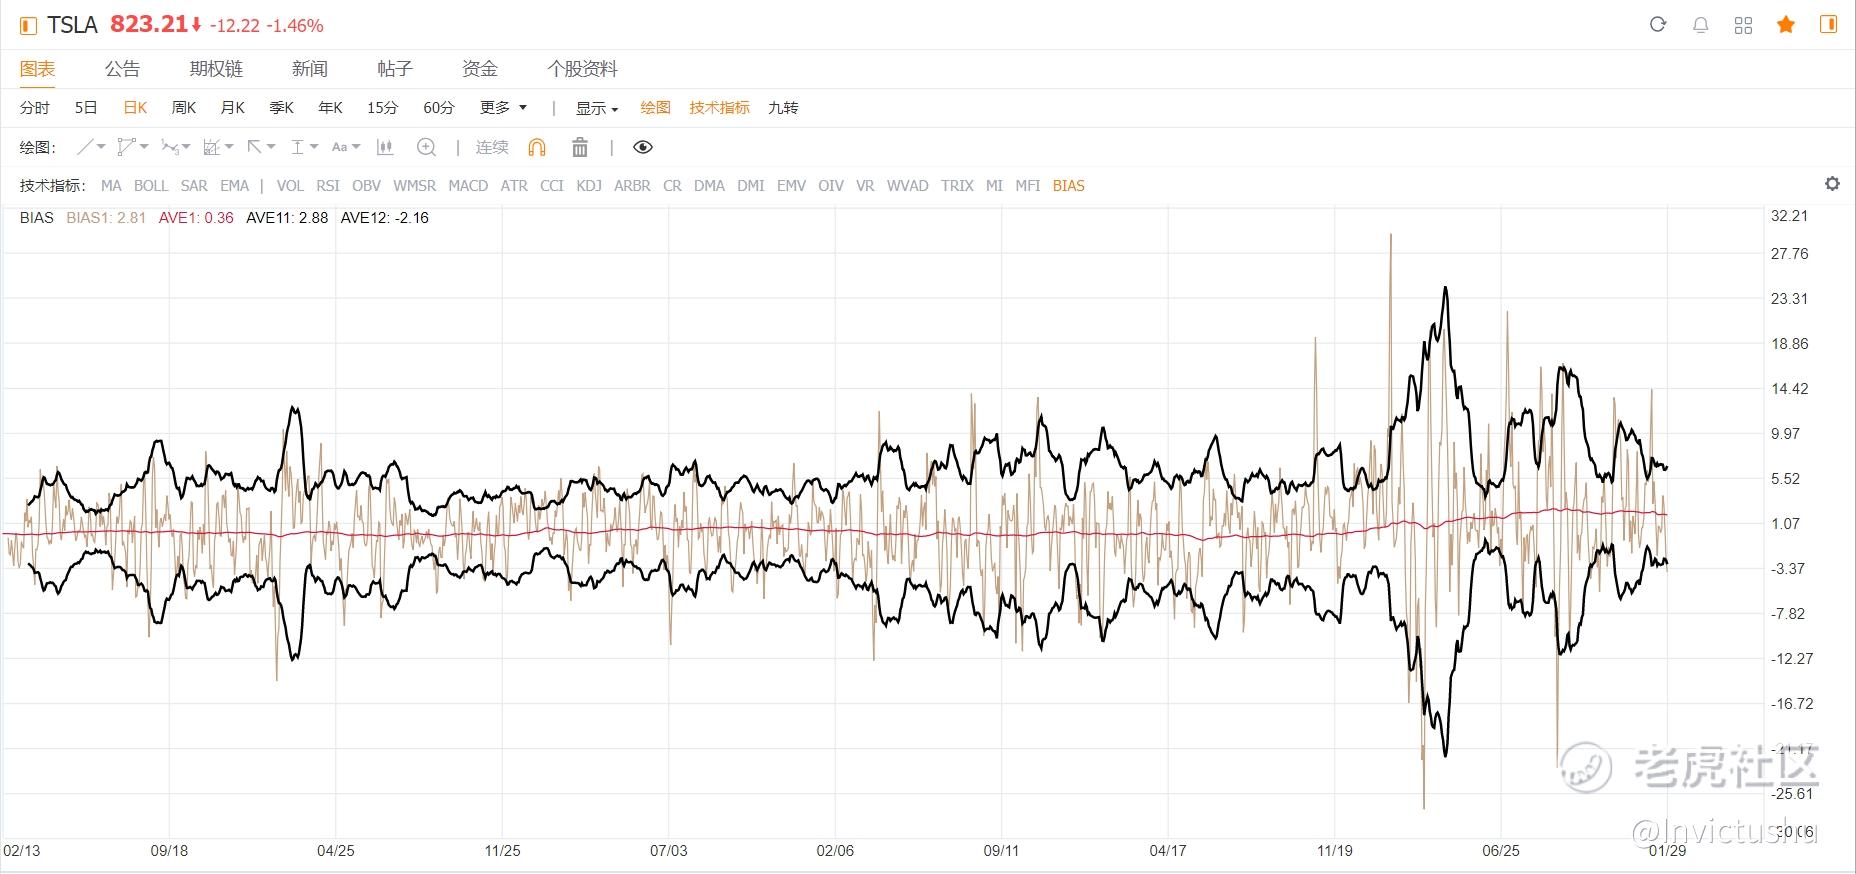
Task: Select the ATR indicator
Action: coord(514,186)
